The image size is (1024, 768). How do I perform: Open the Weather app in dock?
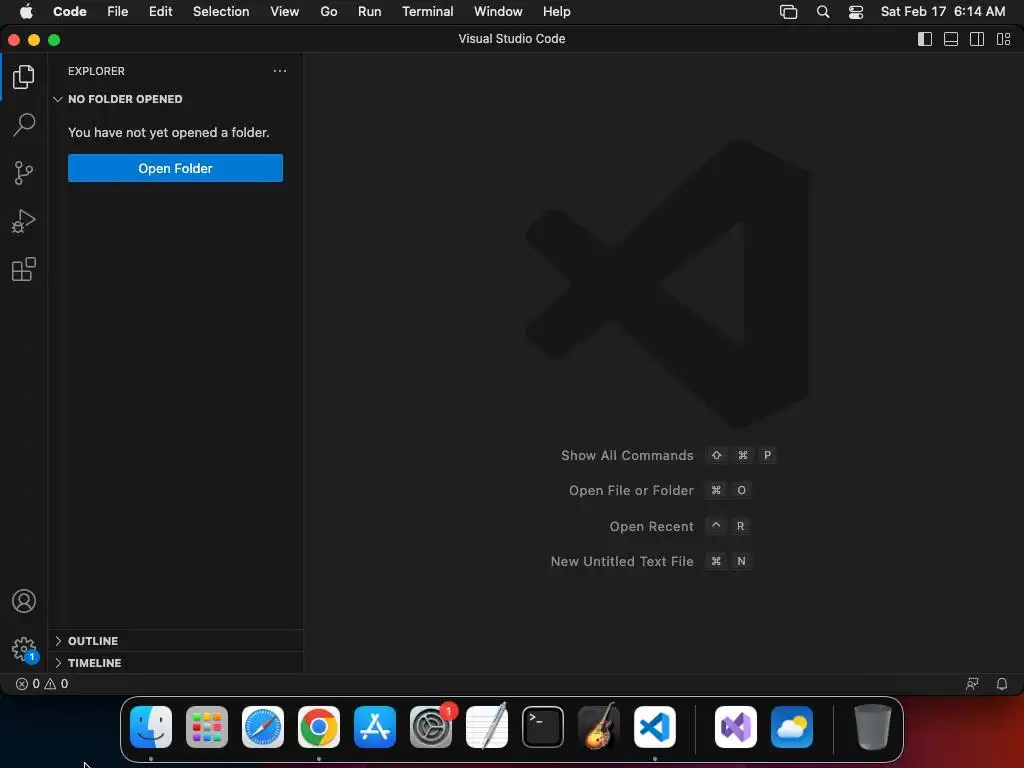792,727
